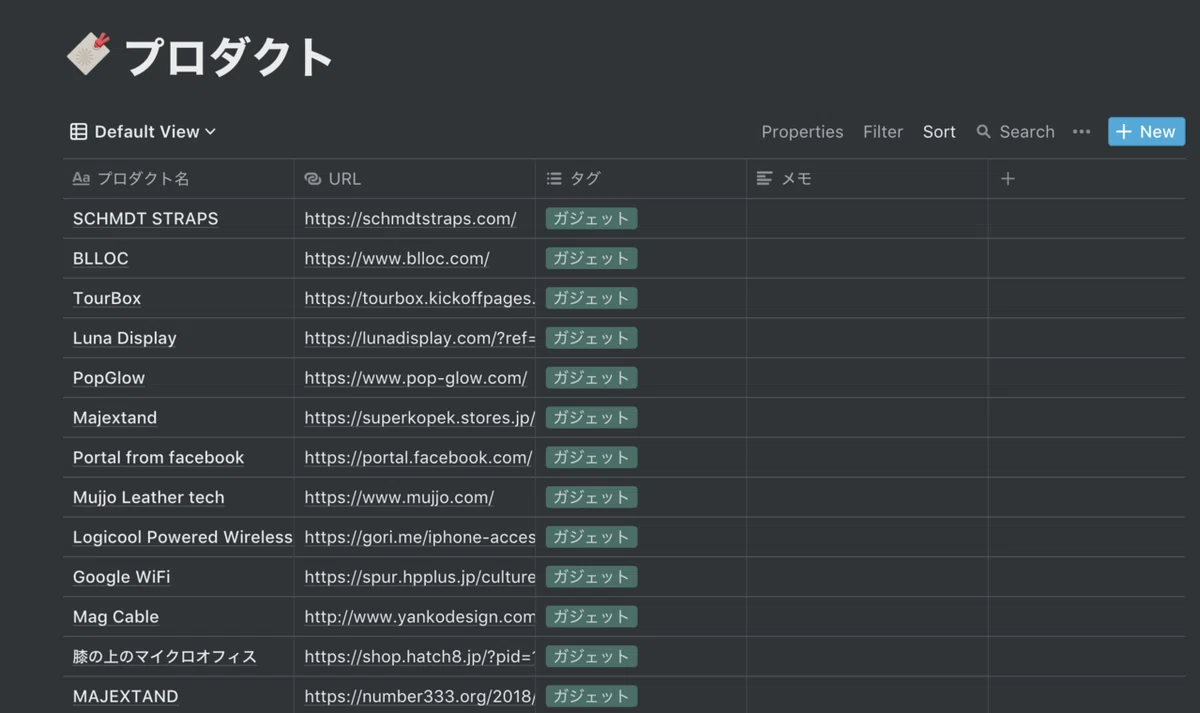Click the ガジェット tag in Google WiFi row
The width and height of the screenshot is (1200, 713).
[591, 578]
